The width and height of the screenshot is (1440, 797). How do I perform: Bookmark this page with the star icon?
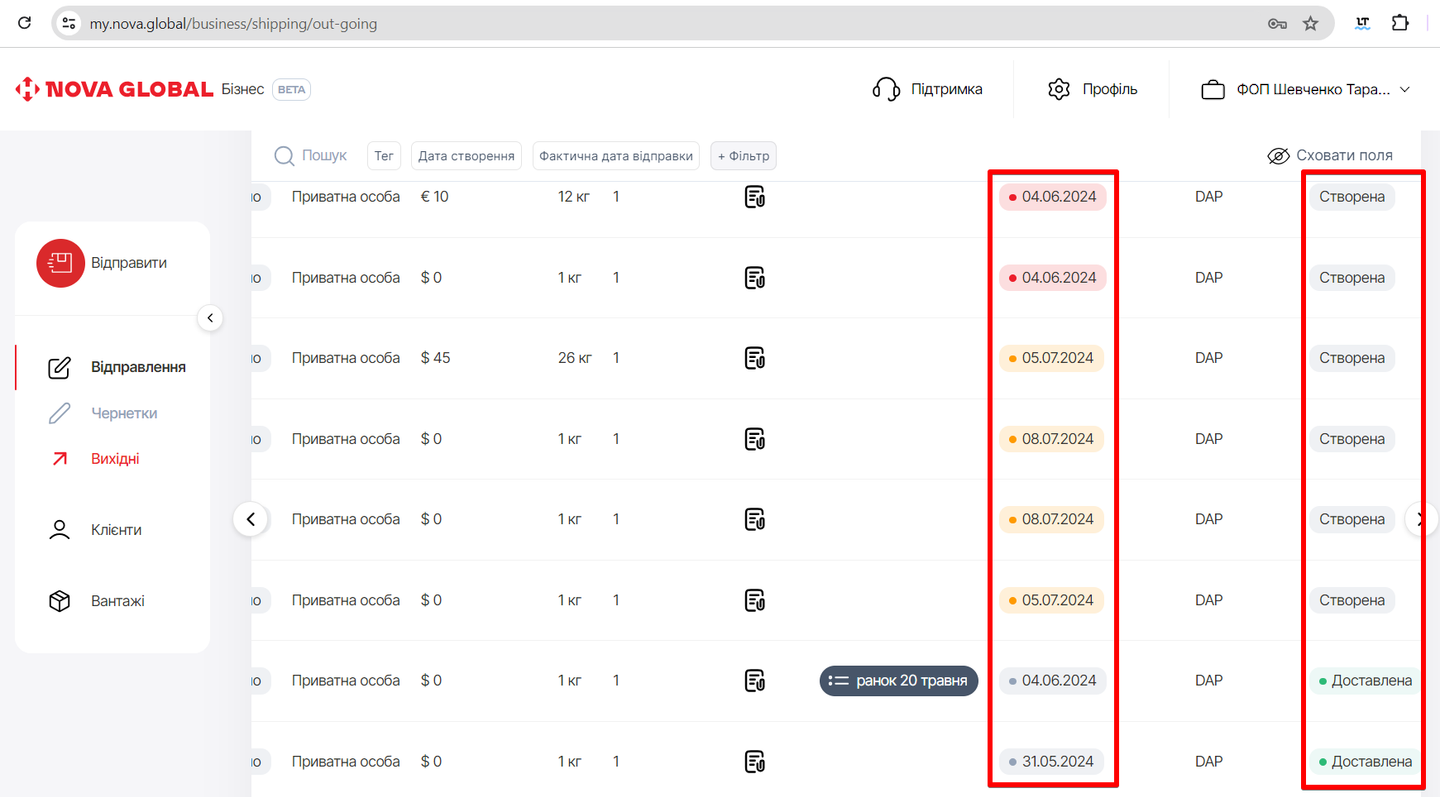pyautogui.click(x=1310, y=23)
